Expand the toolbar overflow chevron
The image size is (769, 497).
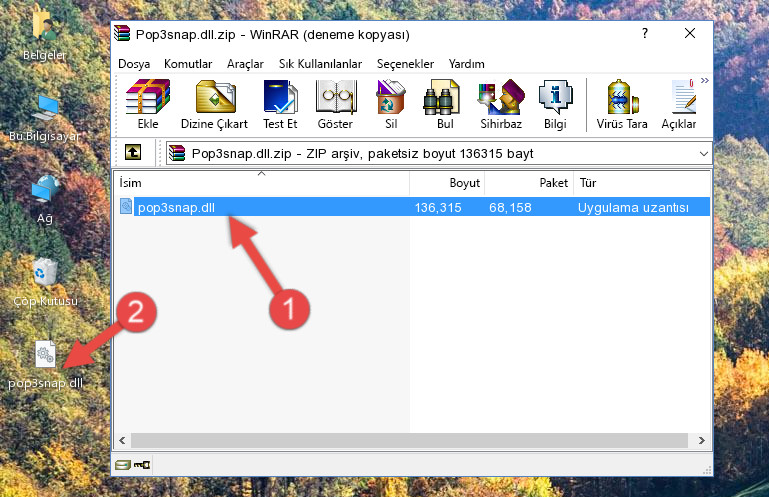tap(705, 80)
